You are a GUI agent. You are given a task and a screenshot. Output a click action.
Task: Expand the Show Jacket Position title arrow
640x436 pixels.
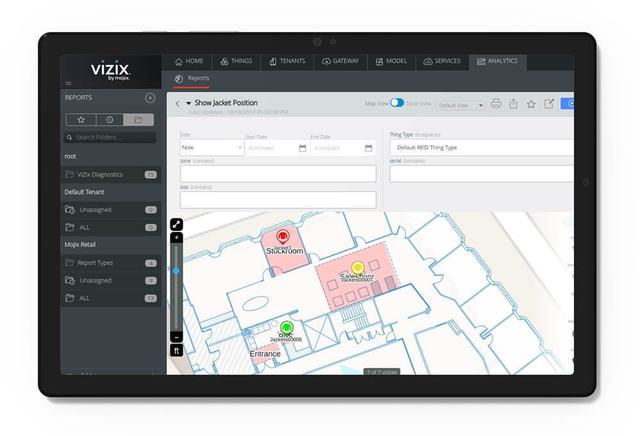click(x=188, y=103)
